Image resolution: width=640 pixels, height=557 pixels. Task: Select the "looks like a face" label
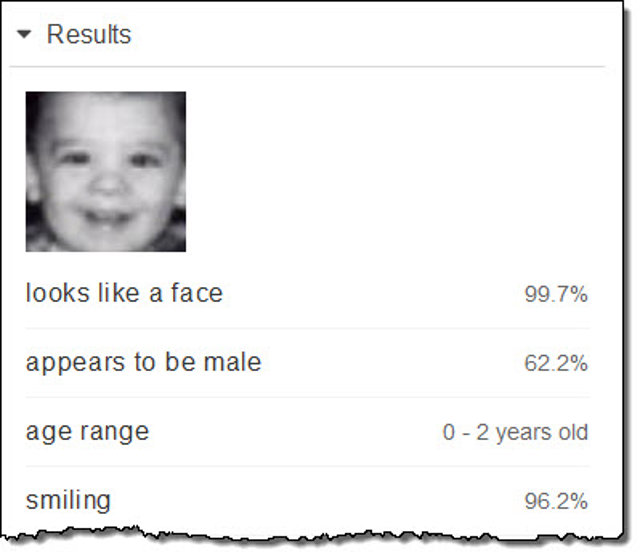click(x=124, y=293)
